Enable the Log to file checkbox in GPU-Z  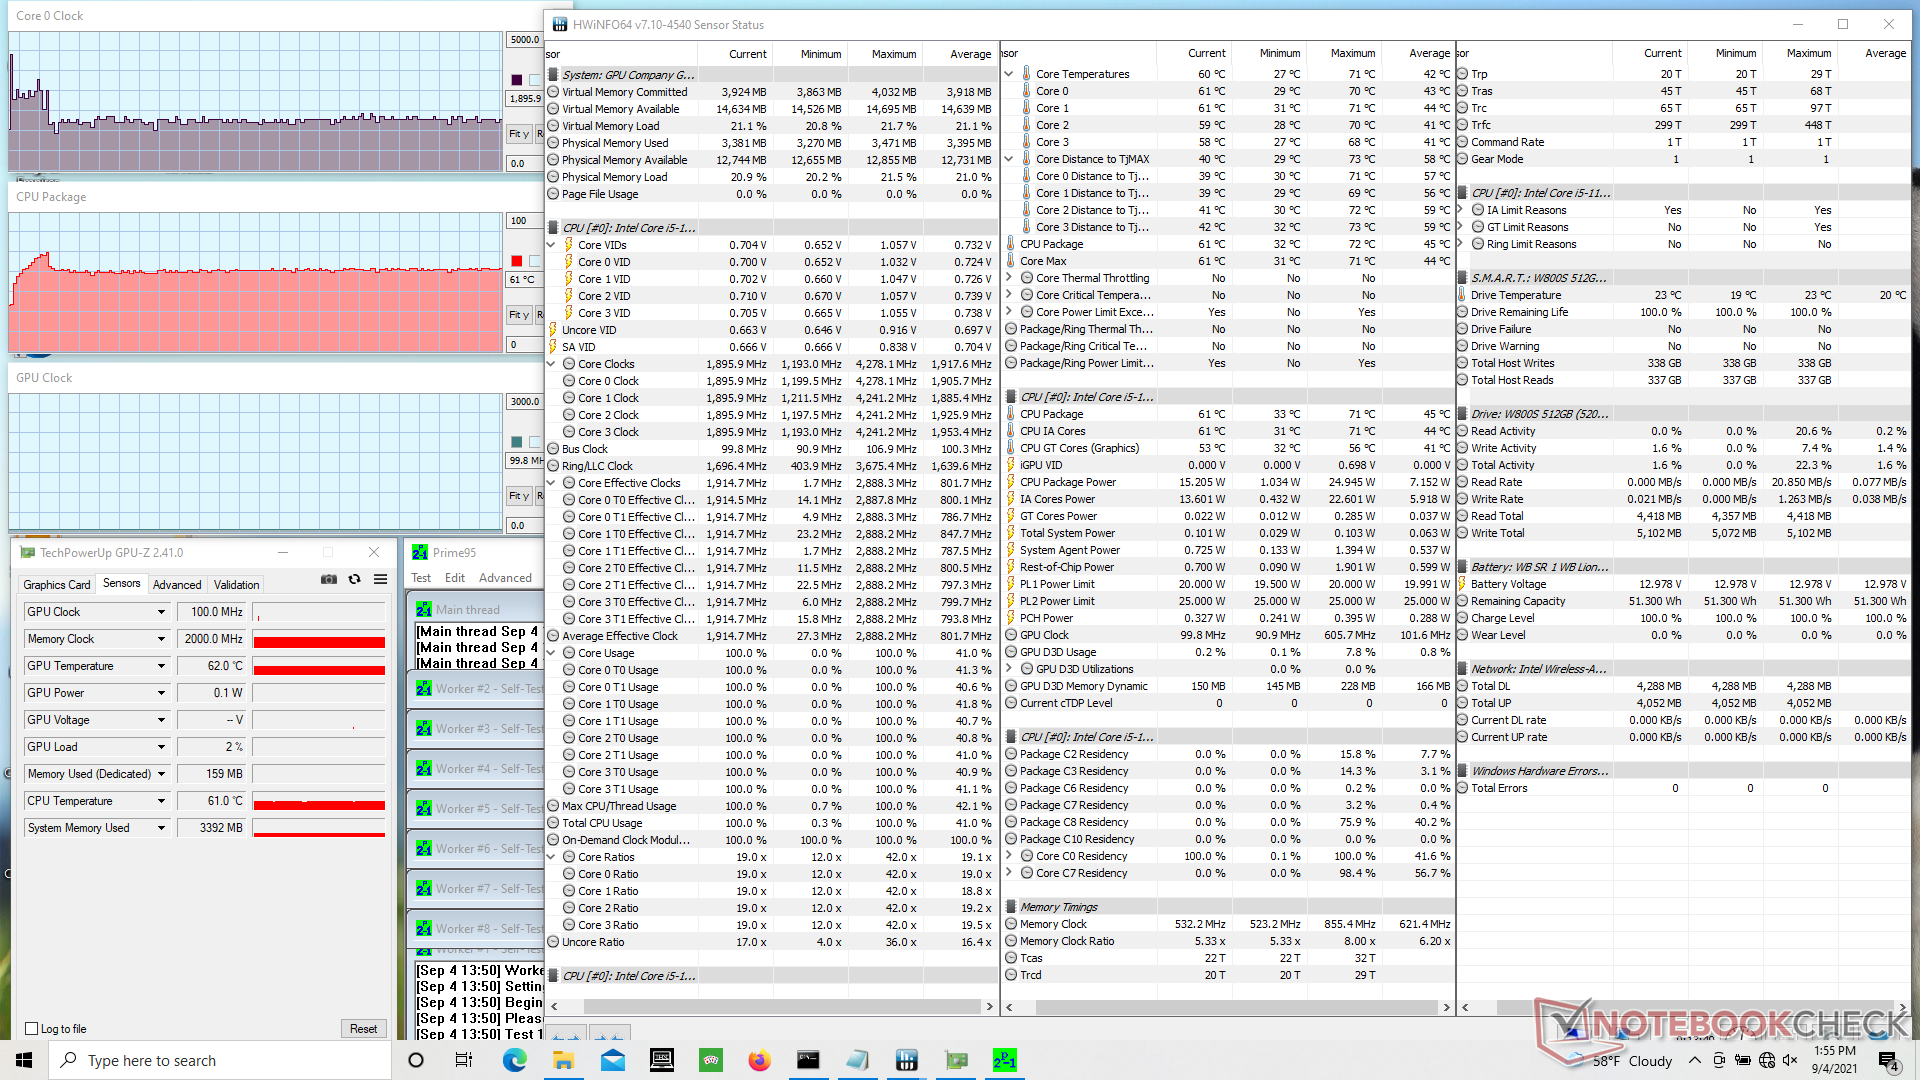click(x=32, y=1028)
